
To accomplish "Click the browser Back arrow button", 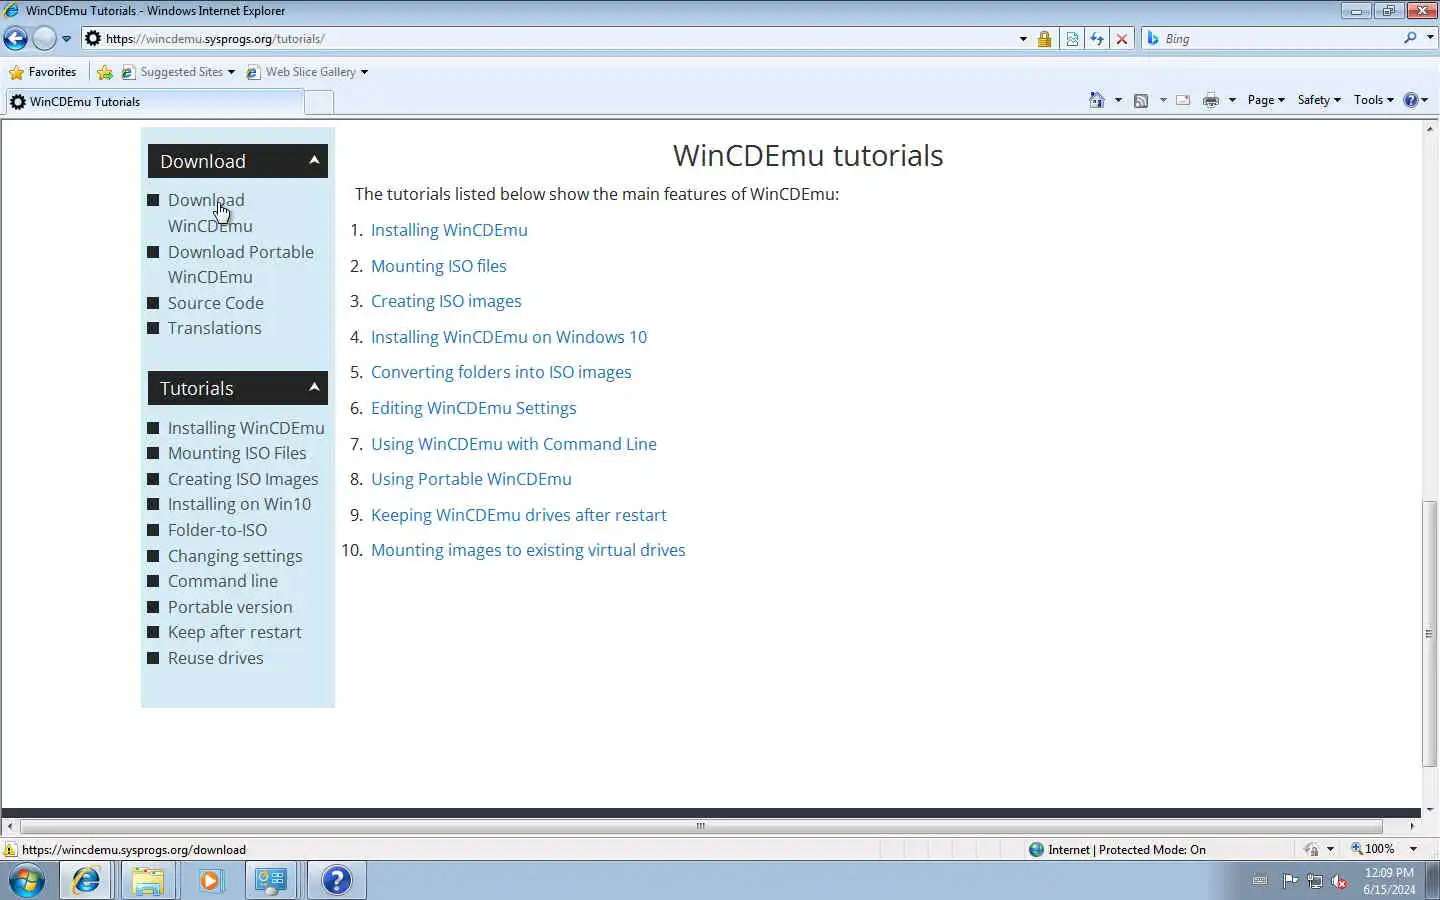I will pyautogui.click(x=15, y=39).
